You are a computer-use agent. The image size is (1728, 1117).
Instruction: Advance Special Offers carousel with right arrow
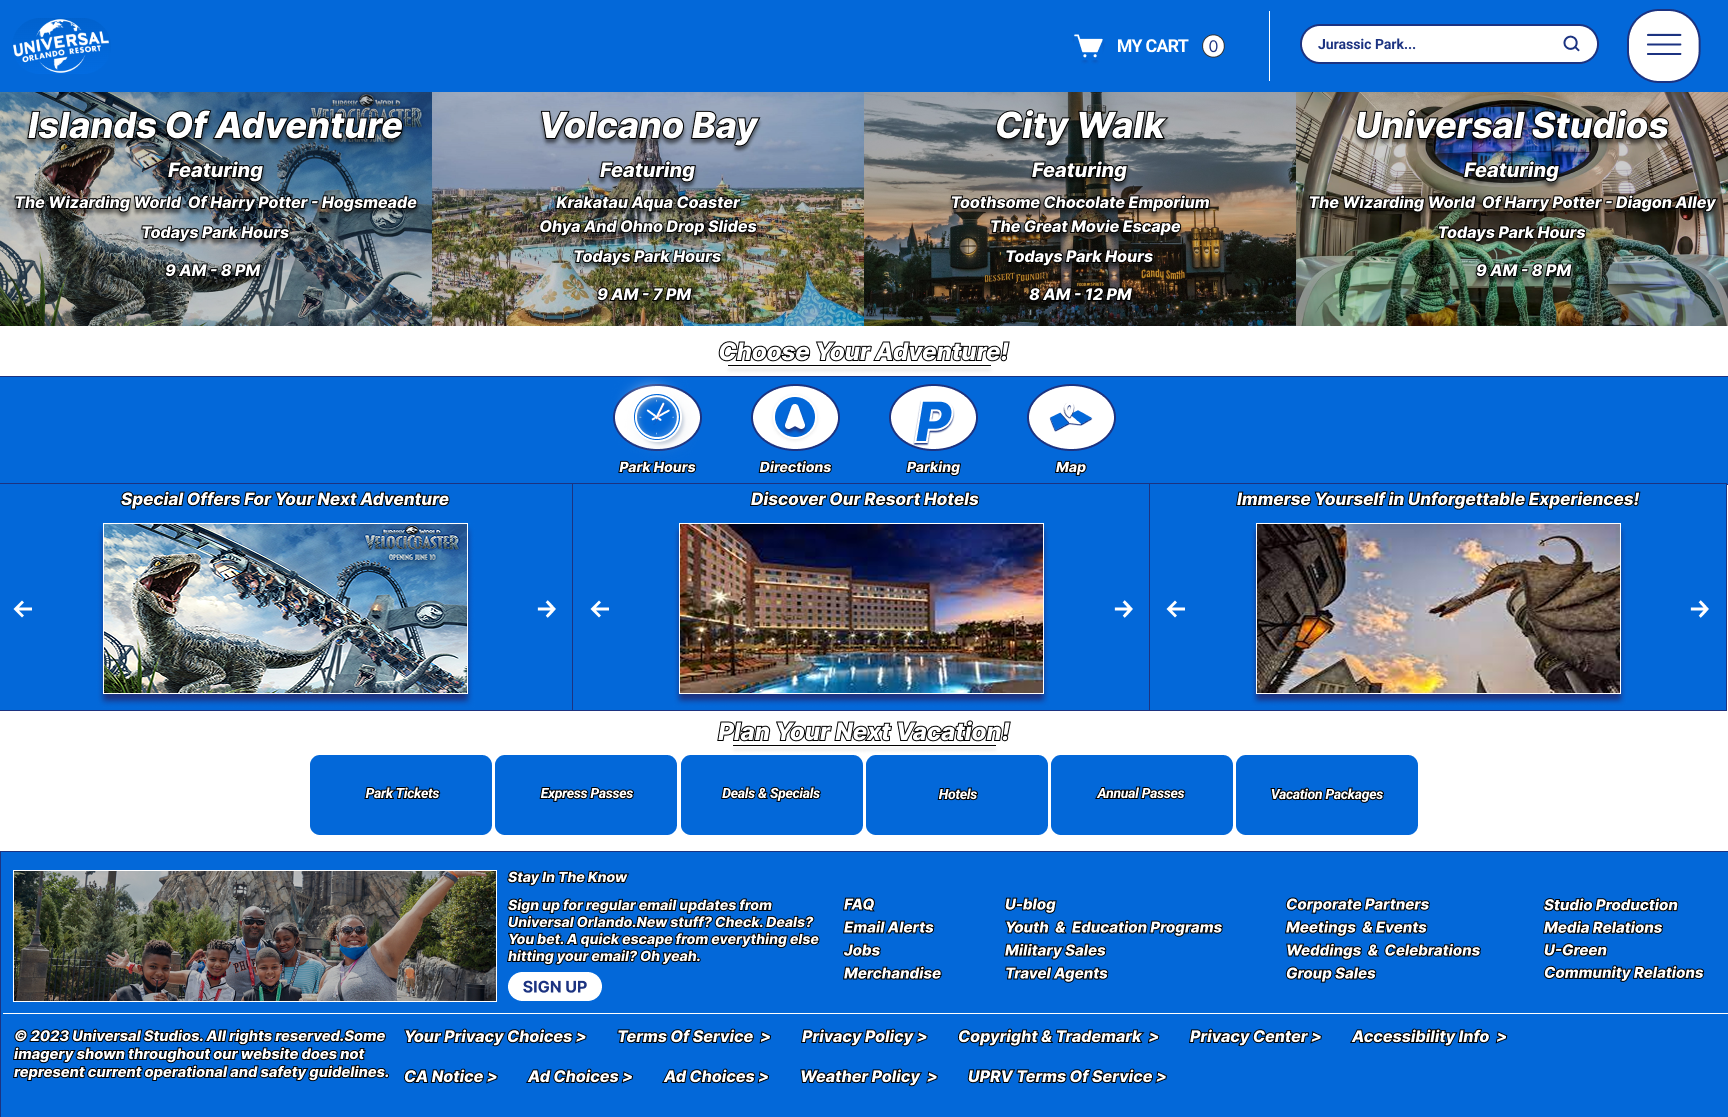(x=546, y=609)
